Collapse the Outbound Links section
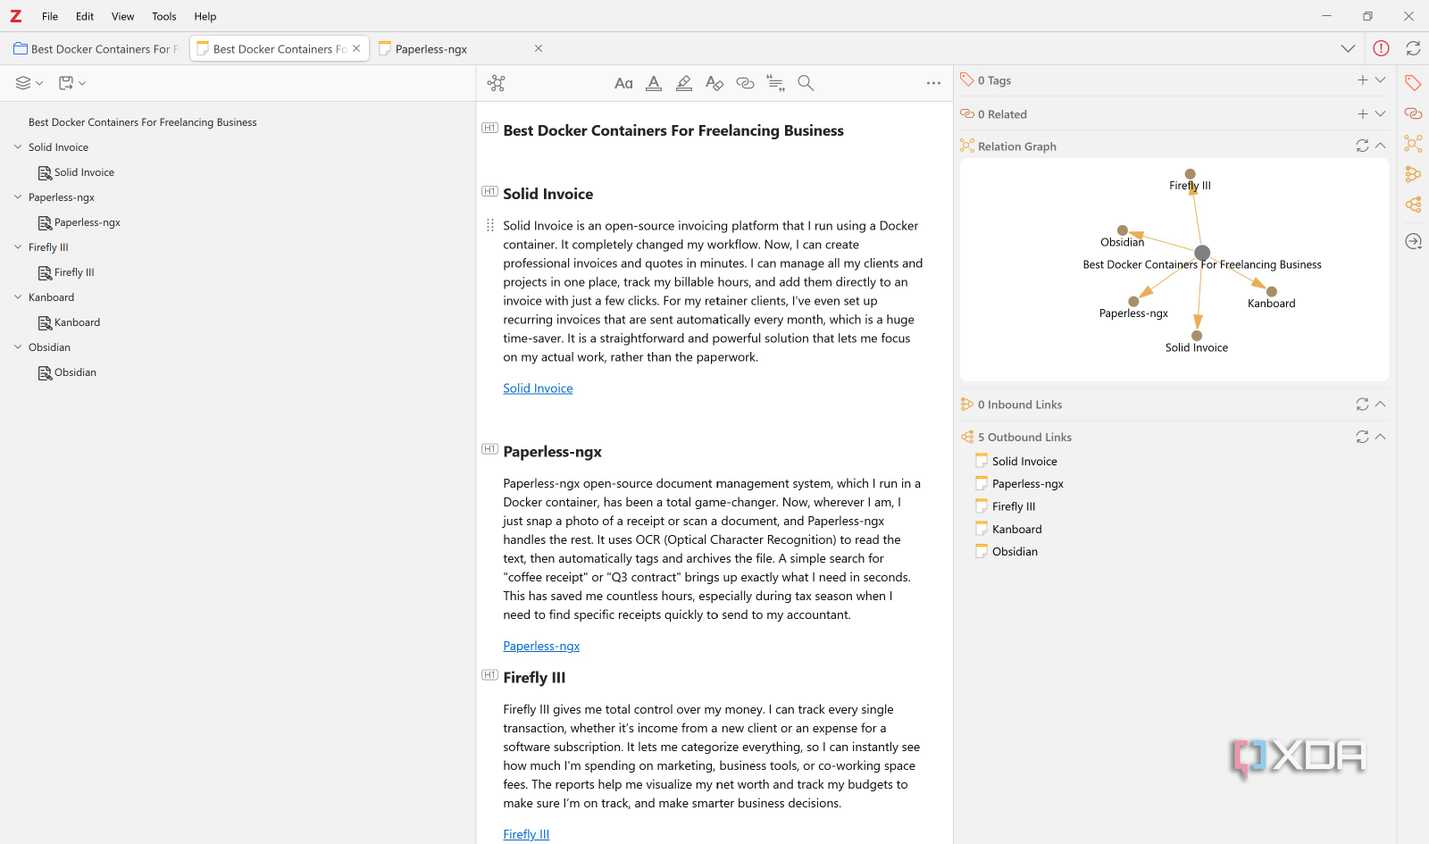 (x=1380, y=437)
